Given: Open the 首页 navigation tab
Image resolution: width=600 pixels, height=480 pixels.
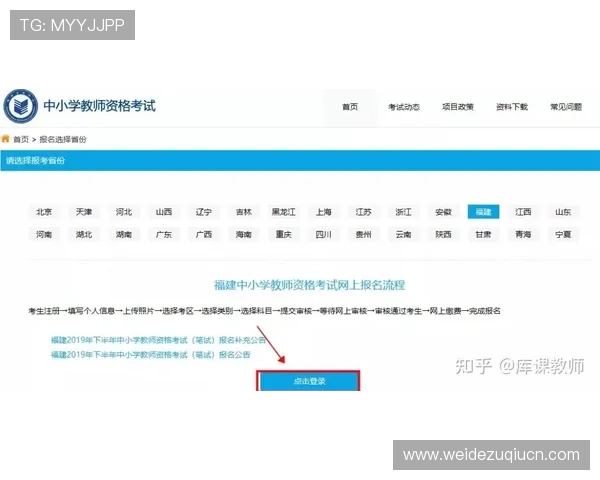Looking at the screenshot, I should 350,107.
